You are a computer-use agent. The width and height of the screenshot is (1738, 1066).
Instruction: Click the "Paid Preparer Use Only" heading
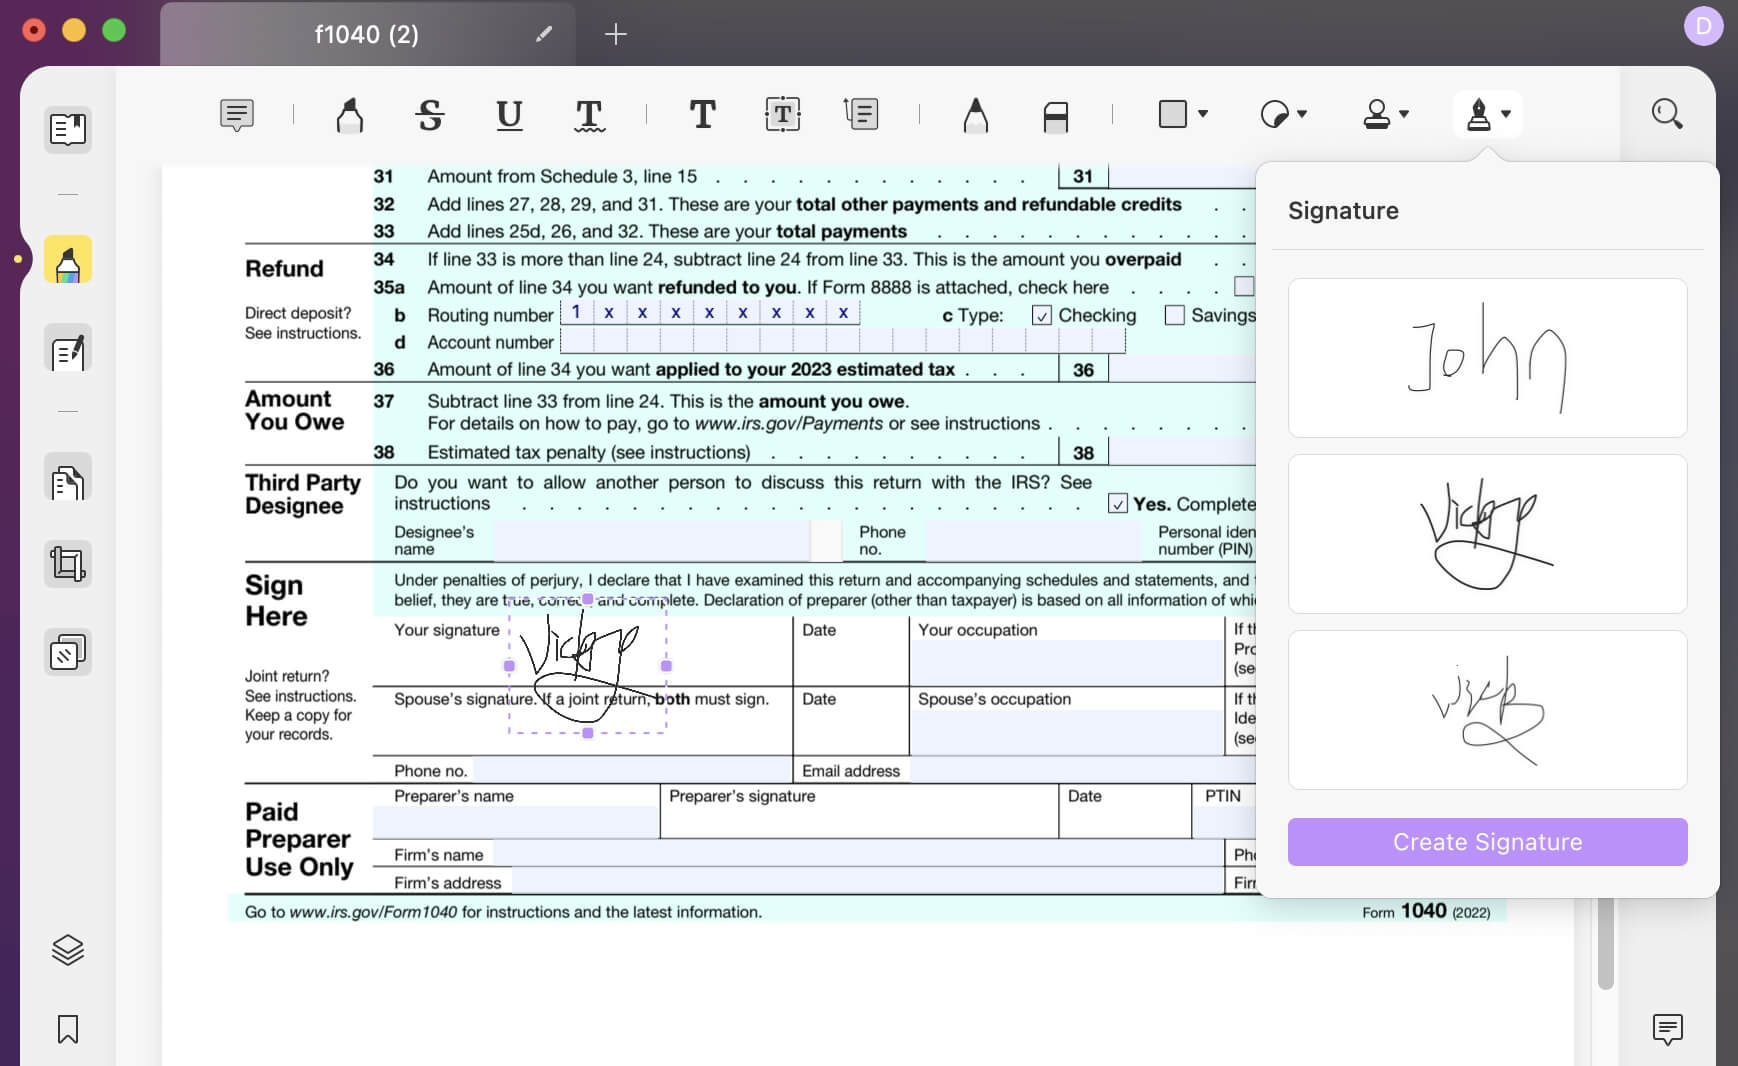tap(299, 839)
